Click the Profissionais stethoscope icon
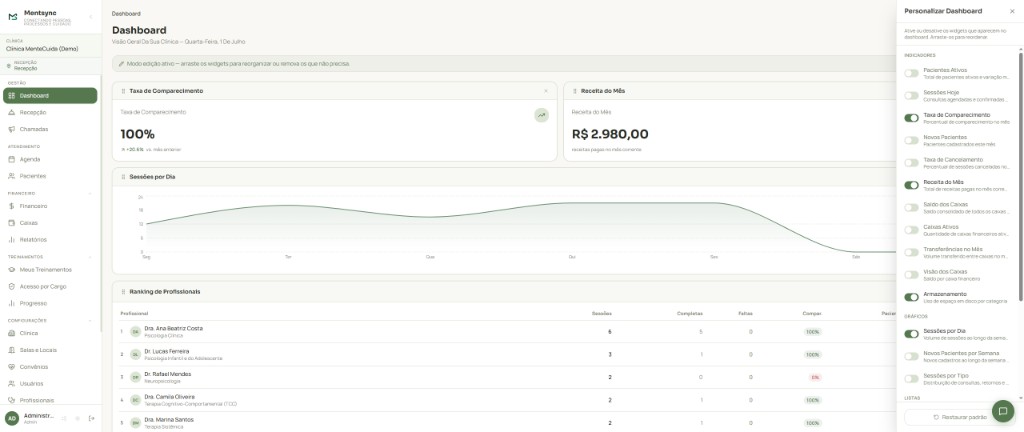This screenshot has height=432, width=1024. click(12, 400)
